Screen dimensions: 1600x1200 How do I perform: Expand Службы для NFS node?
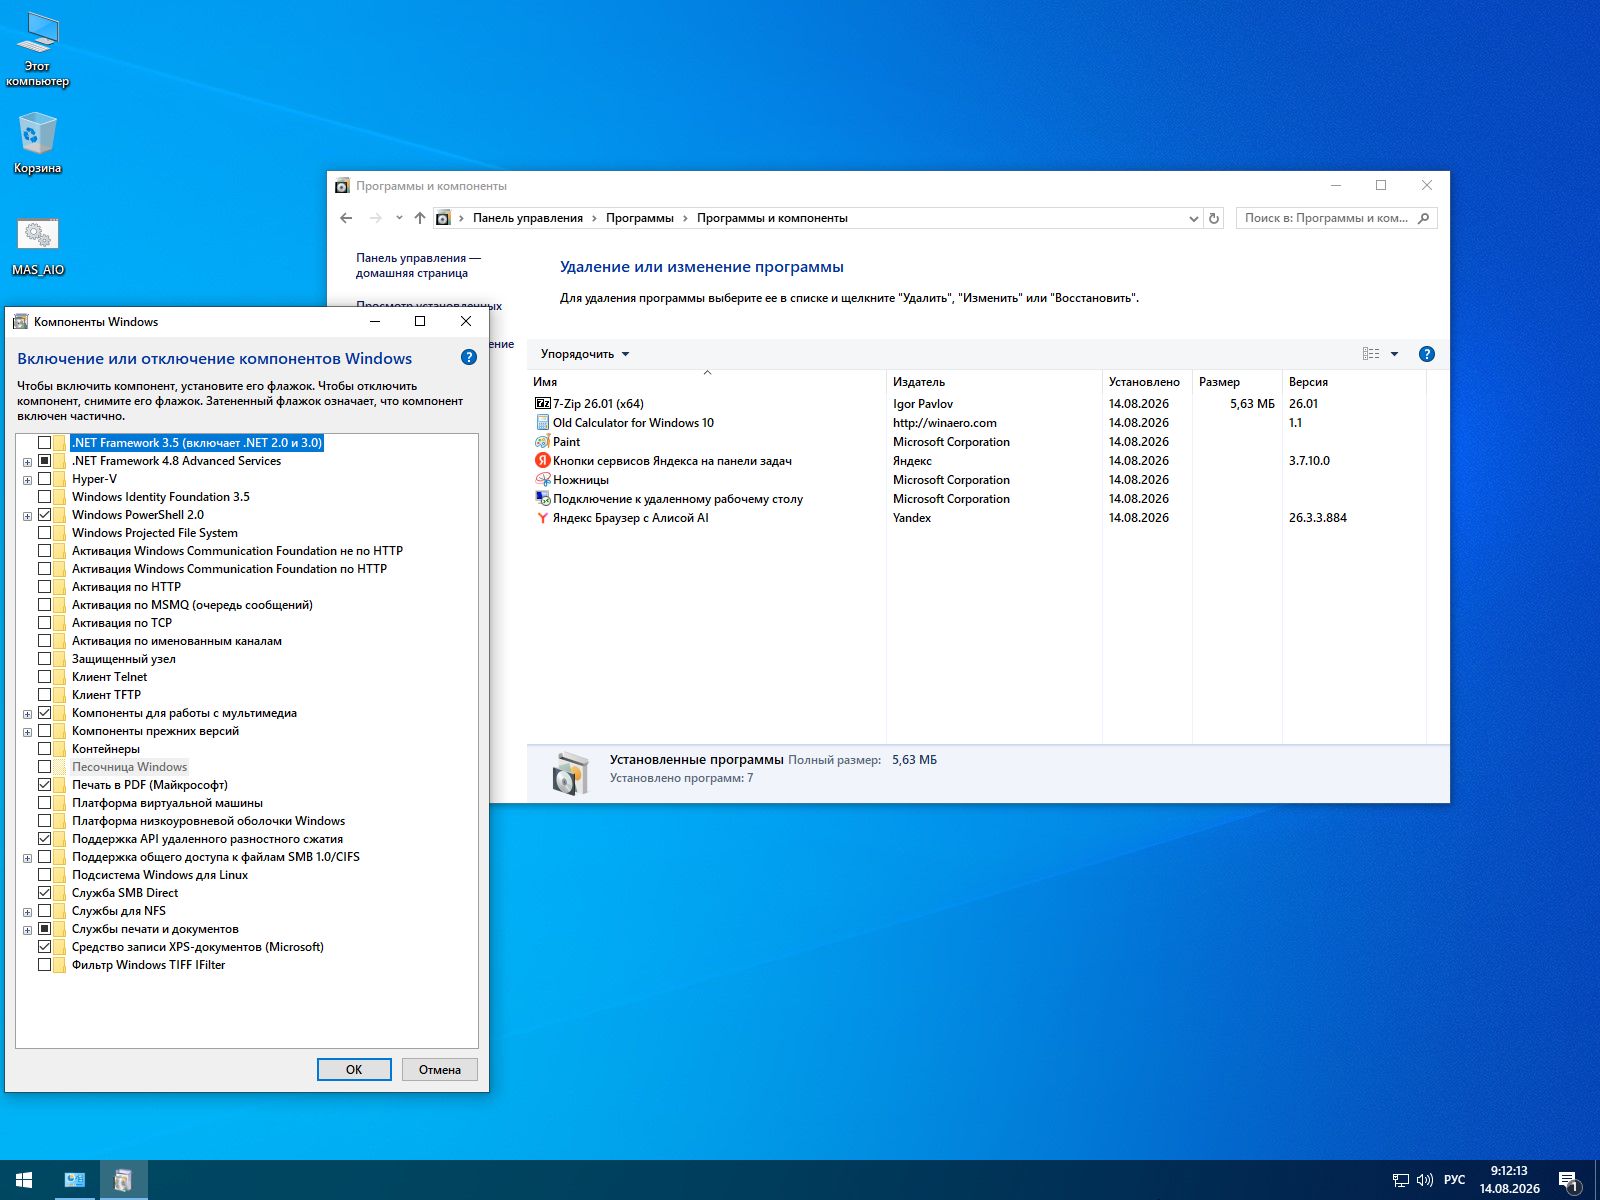[x=27, y=912]
